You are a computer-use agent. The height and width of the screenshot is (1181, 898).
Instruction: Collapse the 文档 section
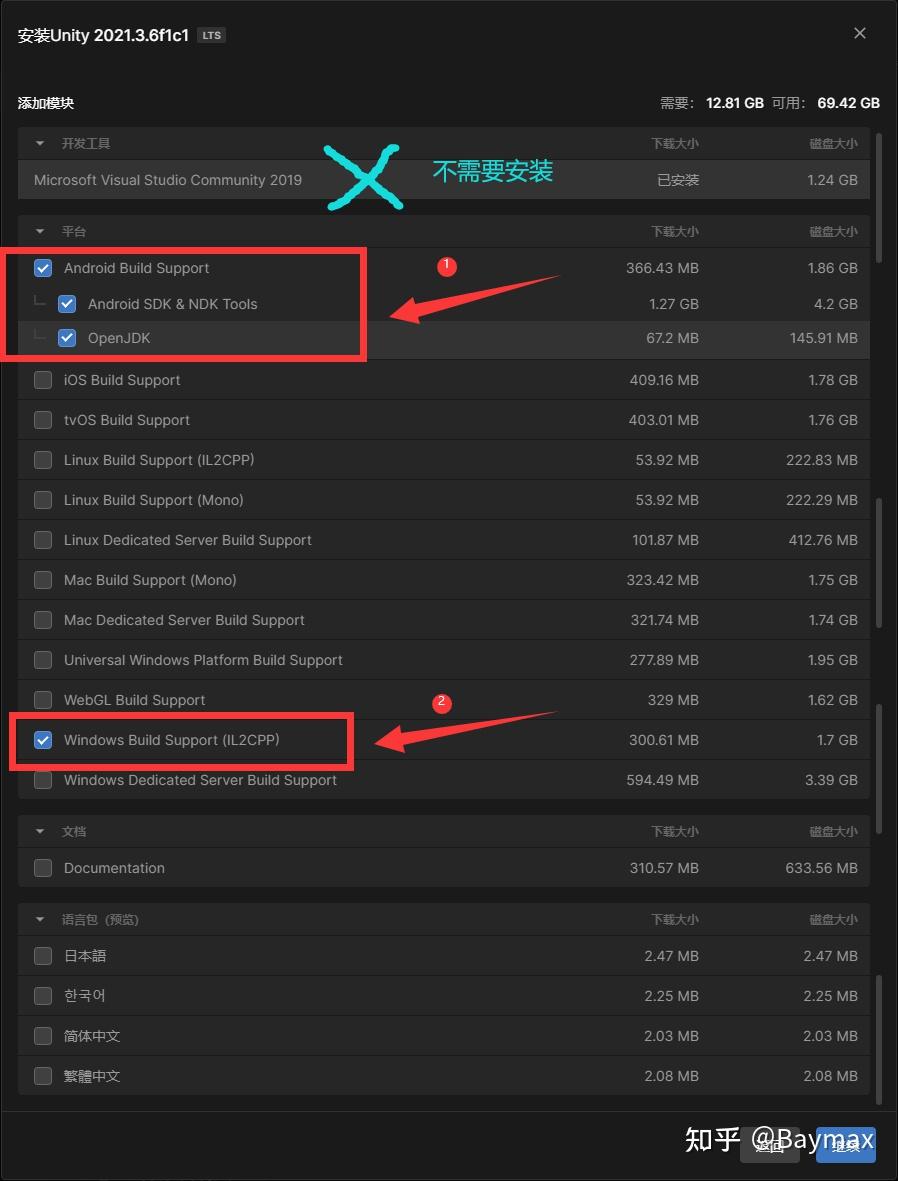(x=40, y=832)
